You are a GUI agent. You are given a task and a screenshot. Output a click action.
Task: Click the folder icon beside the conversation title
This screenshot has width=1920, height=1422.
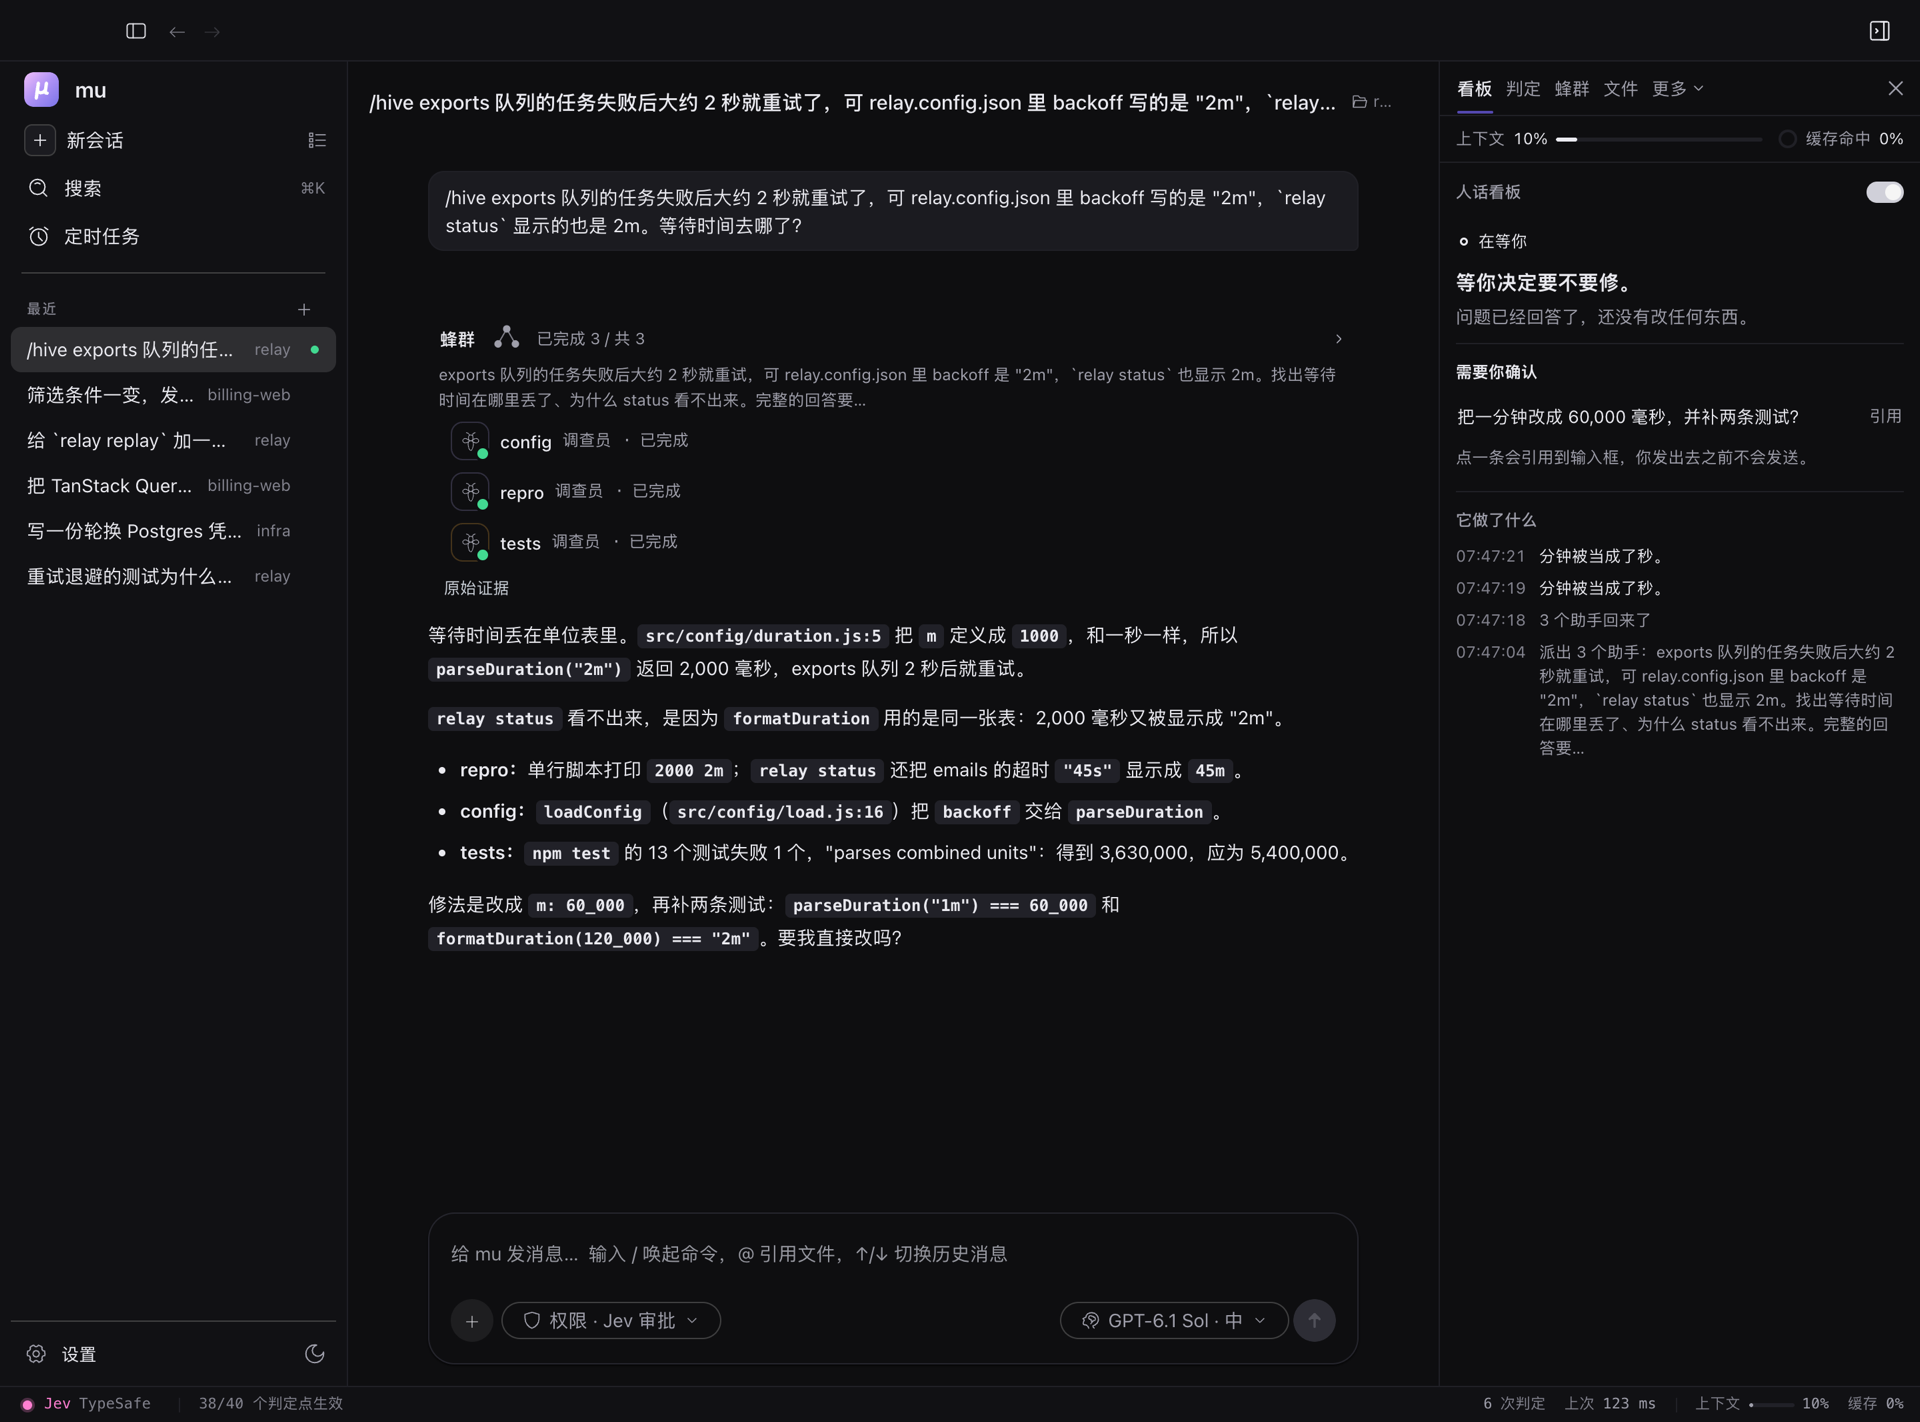pyautogui.click(x=1359, y=102)
